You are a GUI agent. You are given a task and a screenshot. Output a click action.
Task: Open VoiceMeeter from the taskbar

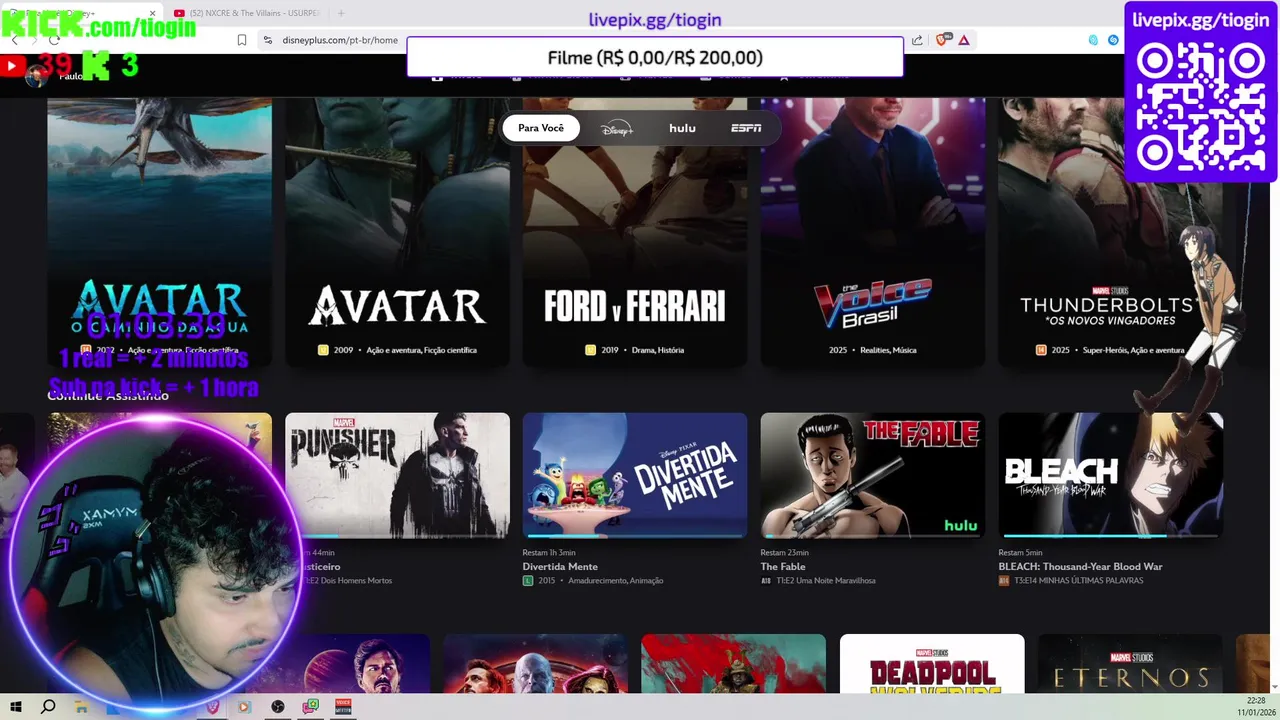[x=343, y=707]
